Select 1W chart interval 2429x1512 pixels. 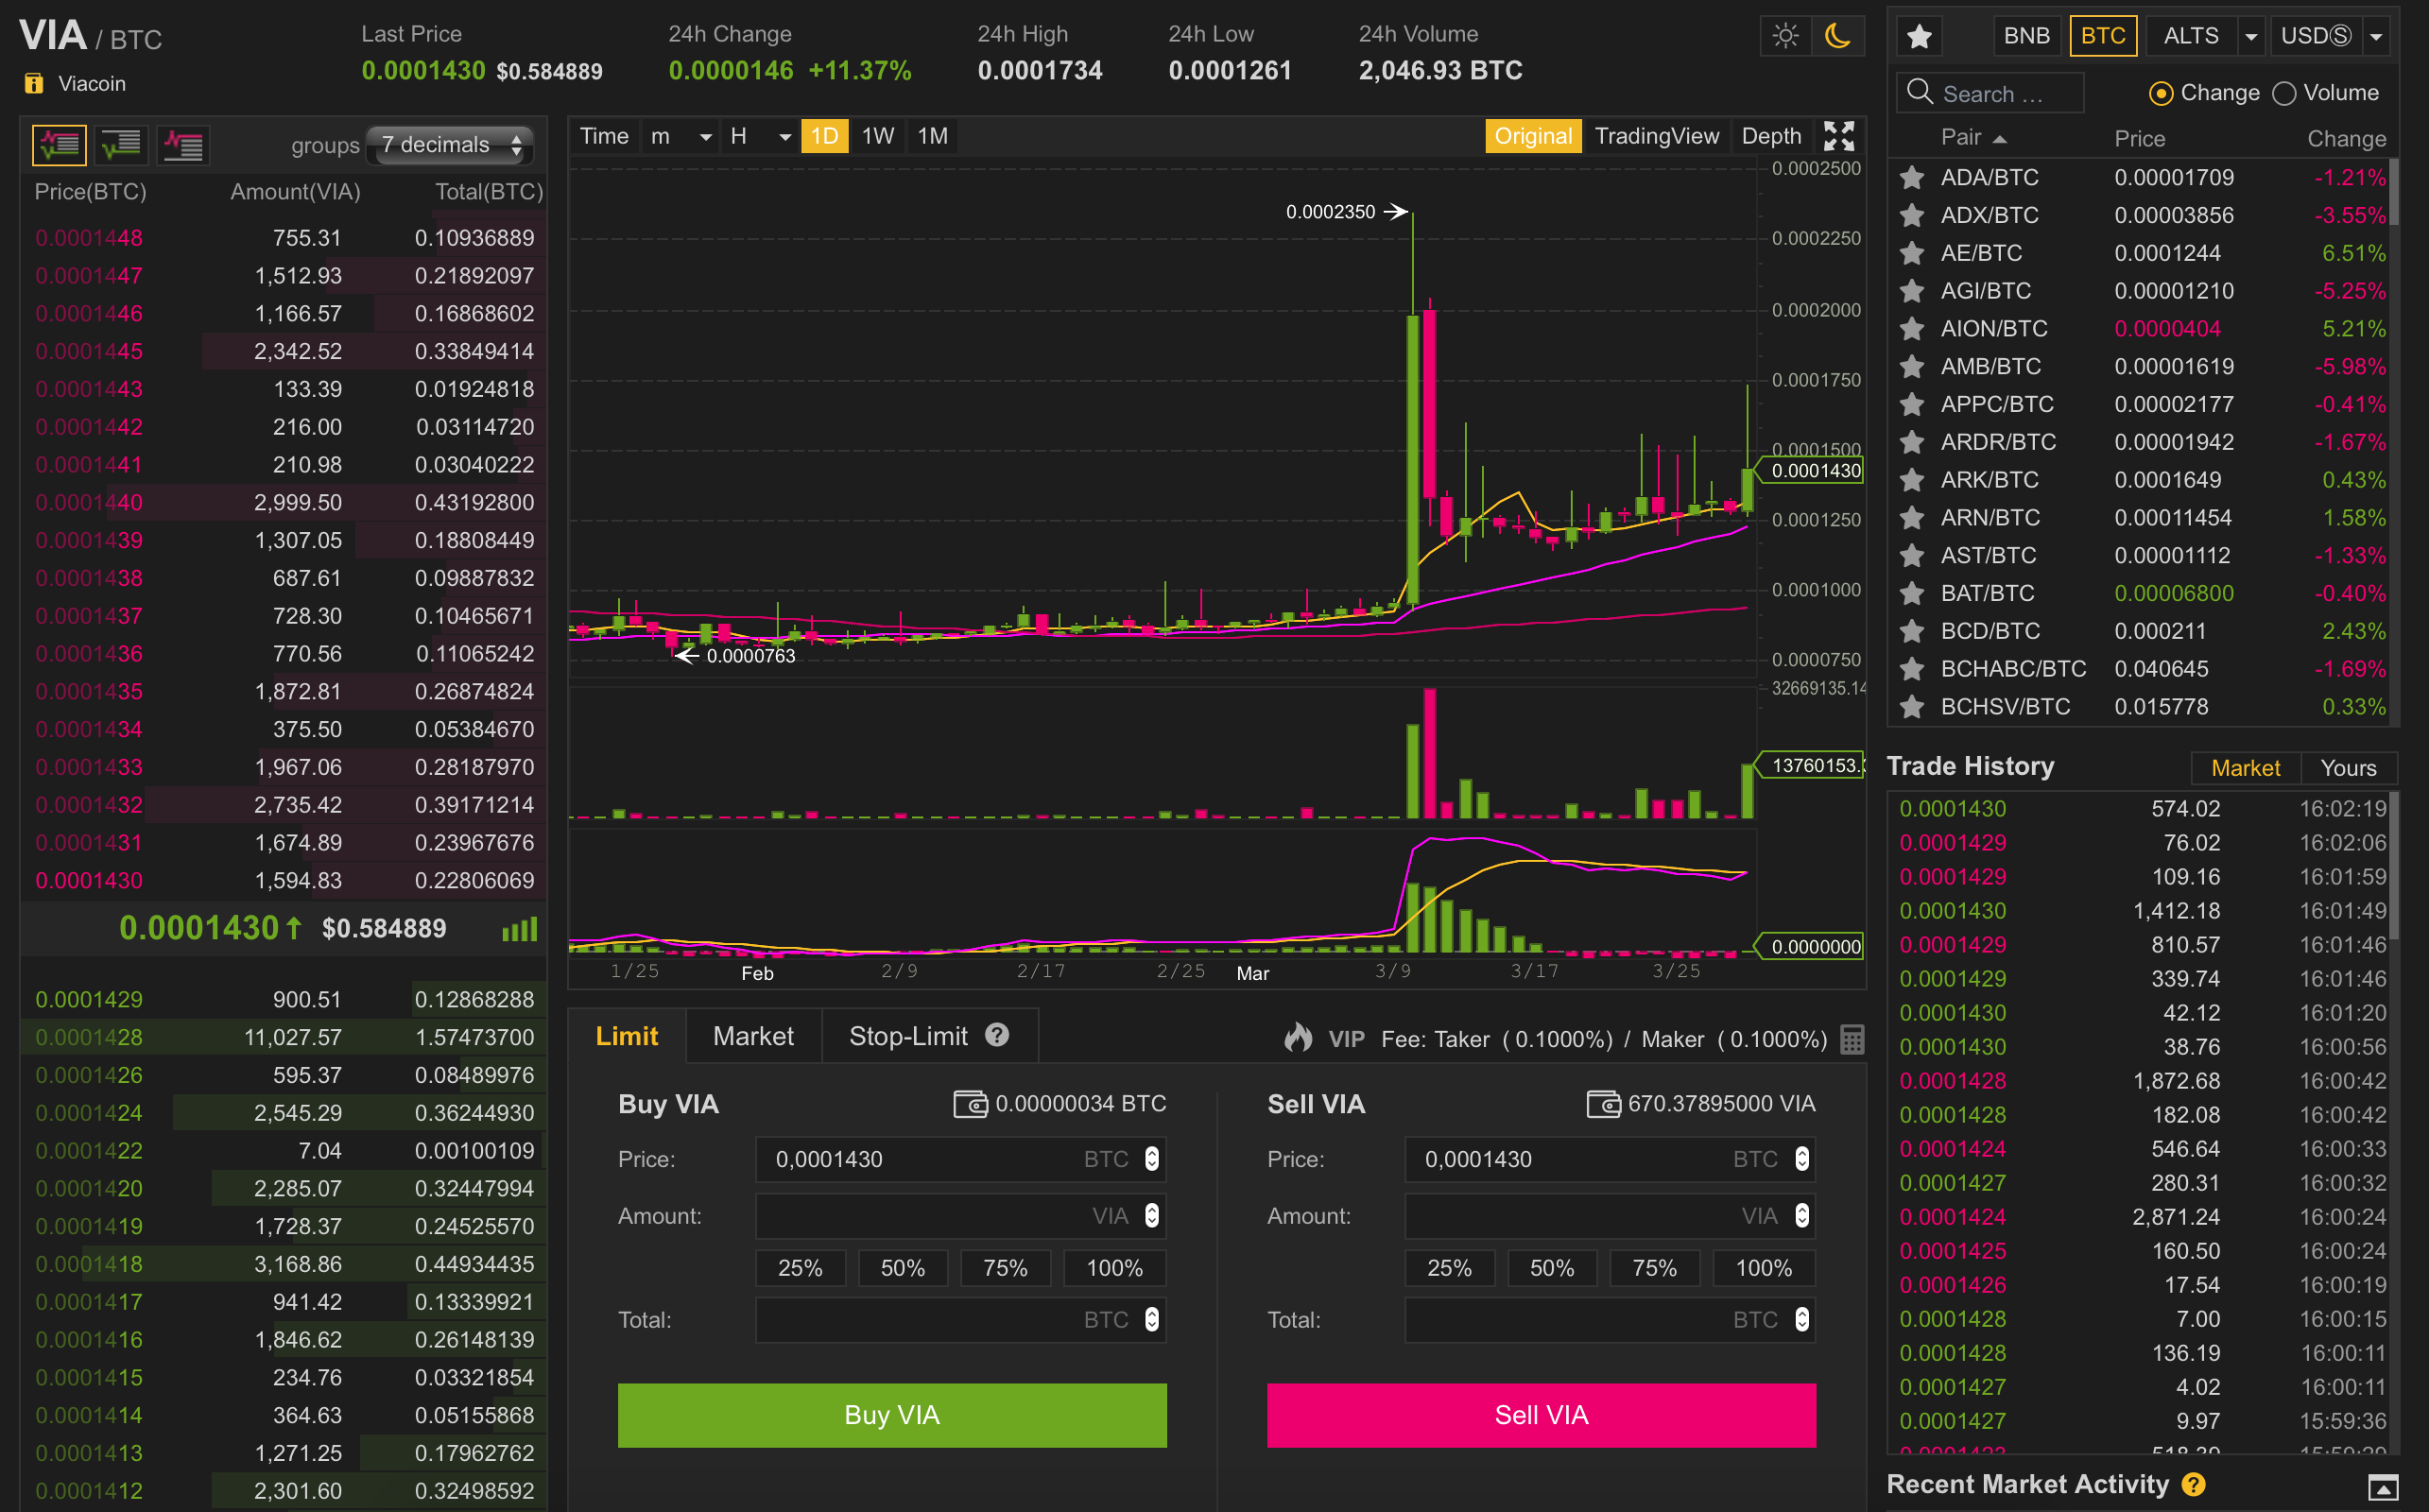click(x=878, y=136)
